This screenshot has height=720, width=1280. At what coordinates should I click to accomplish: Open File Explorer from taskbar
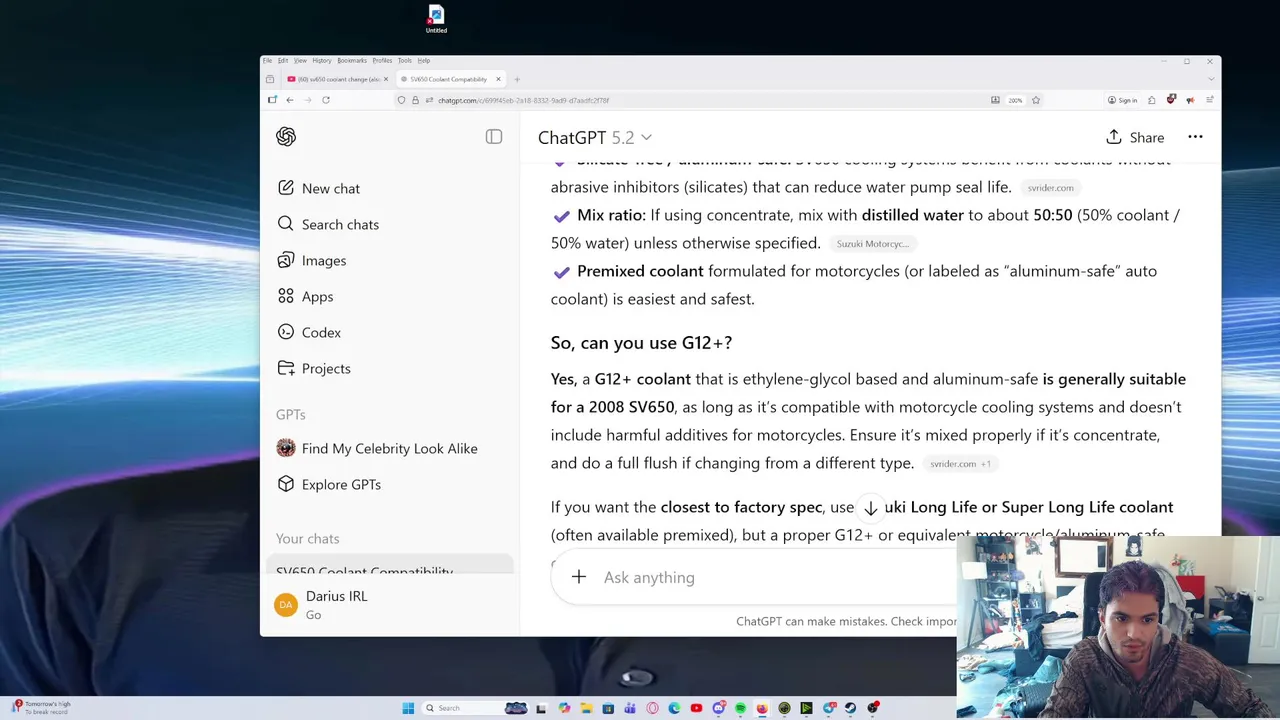[x=587, y=708]
